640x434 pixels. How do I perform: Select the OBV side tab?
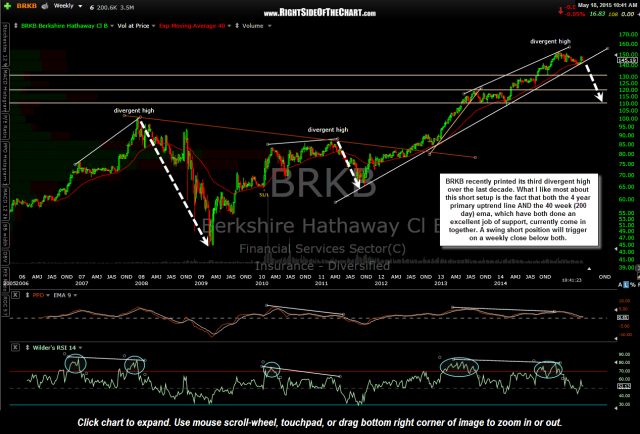pyautogui.click(x=5, y=258)
